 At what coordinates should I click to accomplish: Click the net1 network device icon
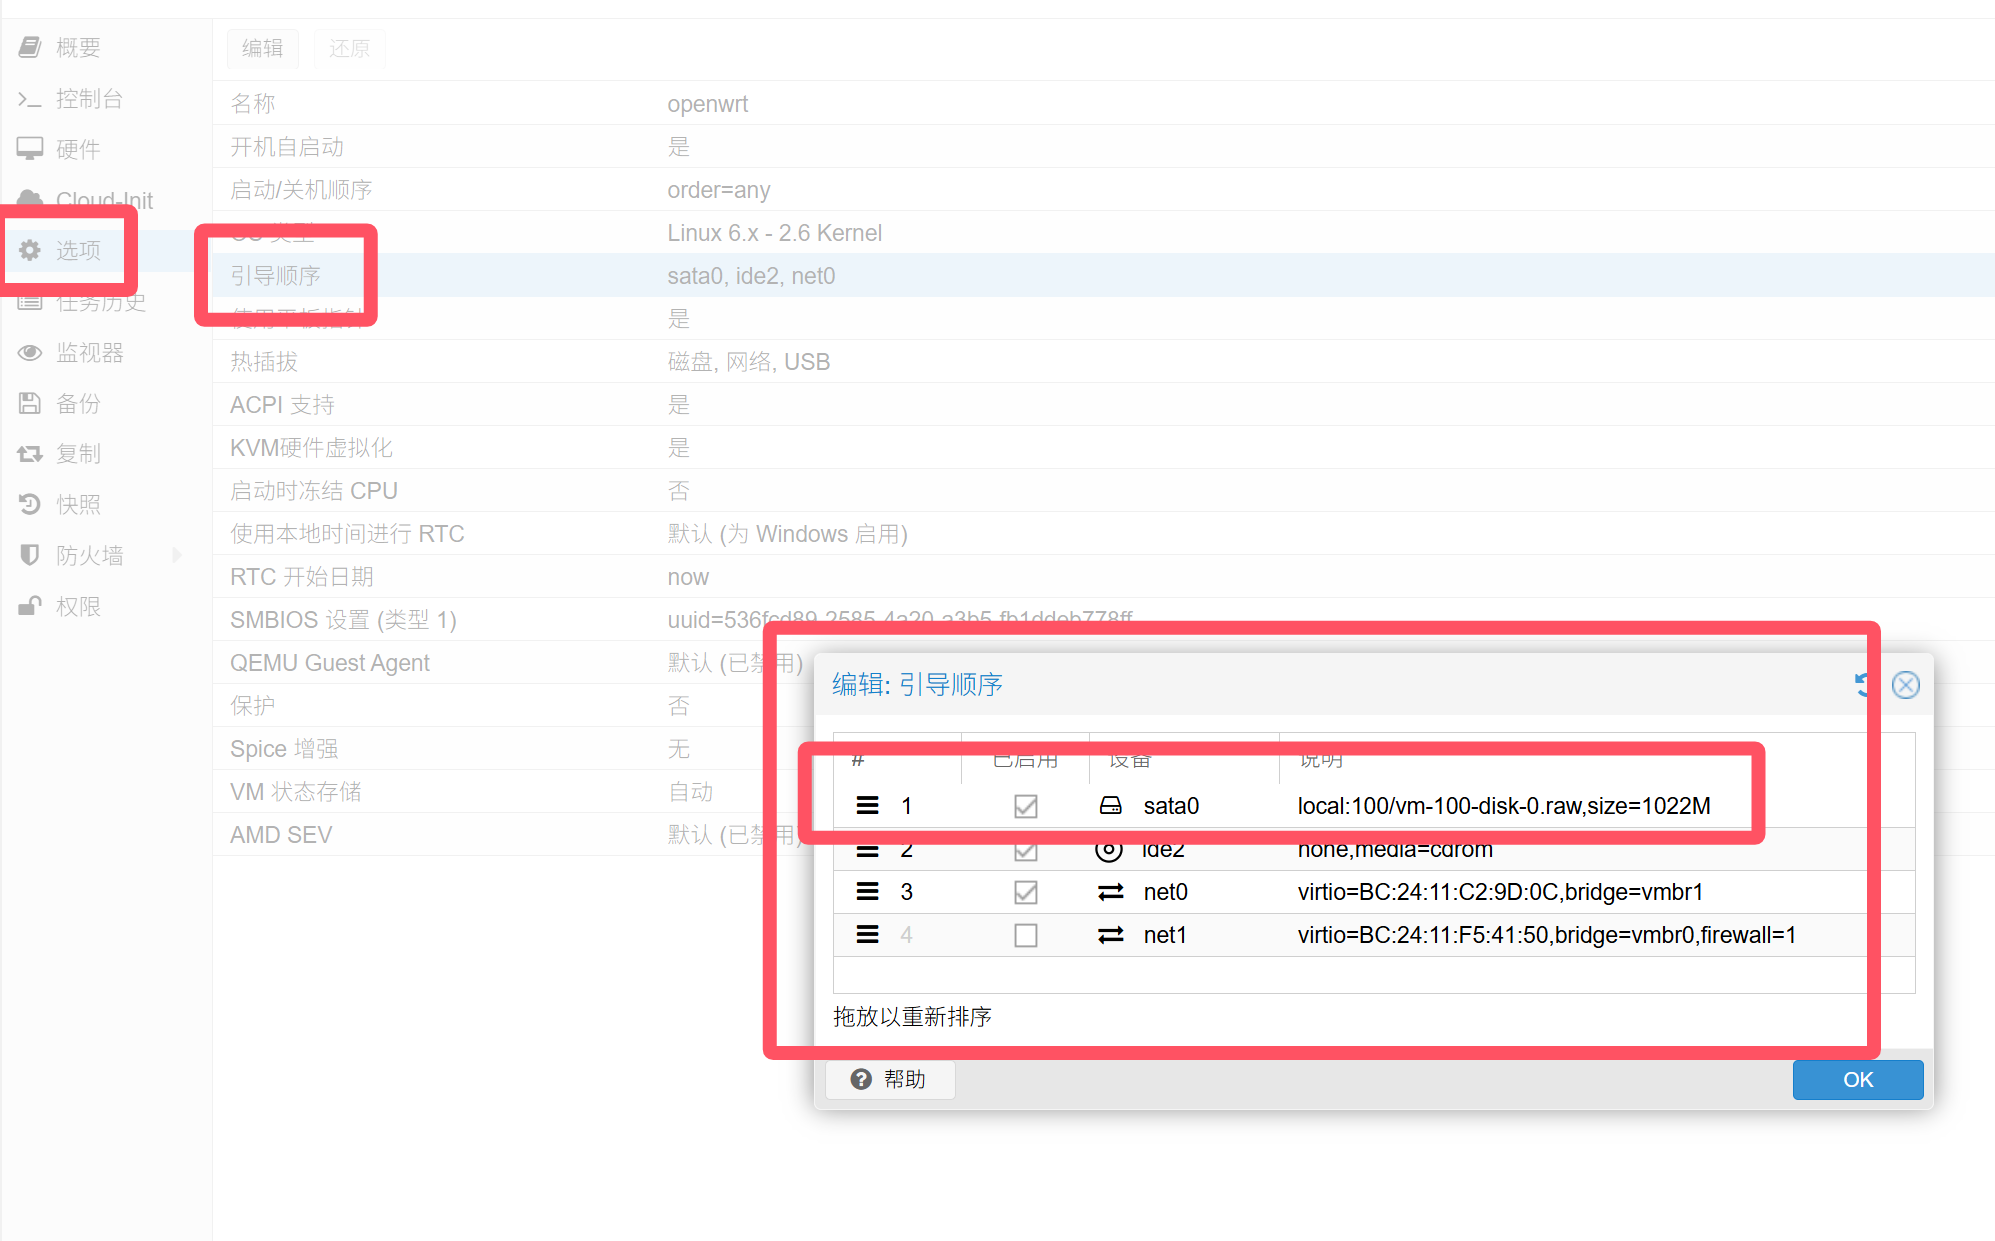[1110, 935]
